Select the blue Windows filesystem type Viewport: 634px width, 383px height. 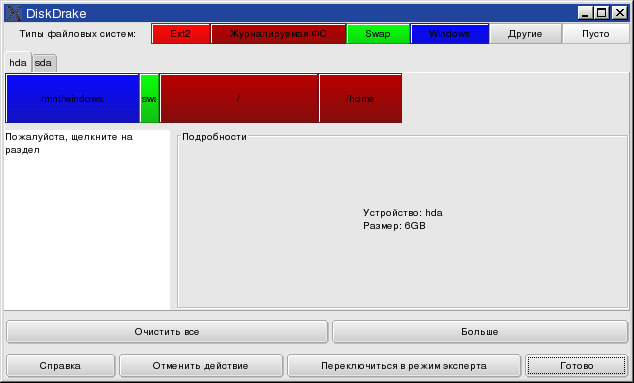tap(450, 34)
